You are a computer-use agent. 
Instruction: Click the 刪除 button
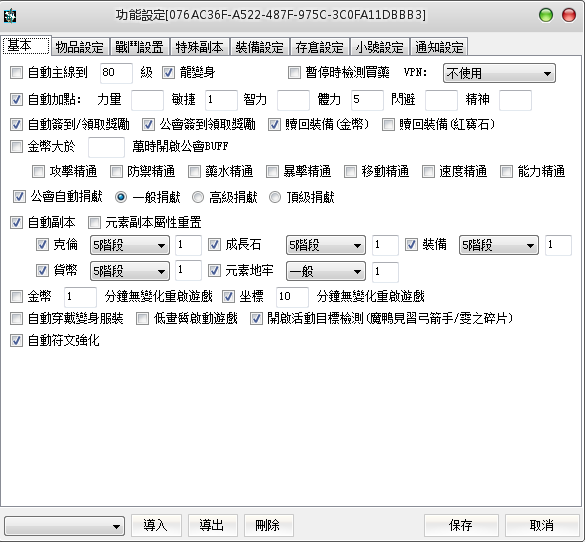click(x=268, y=525)
